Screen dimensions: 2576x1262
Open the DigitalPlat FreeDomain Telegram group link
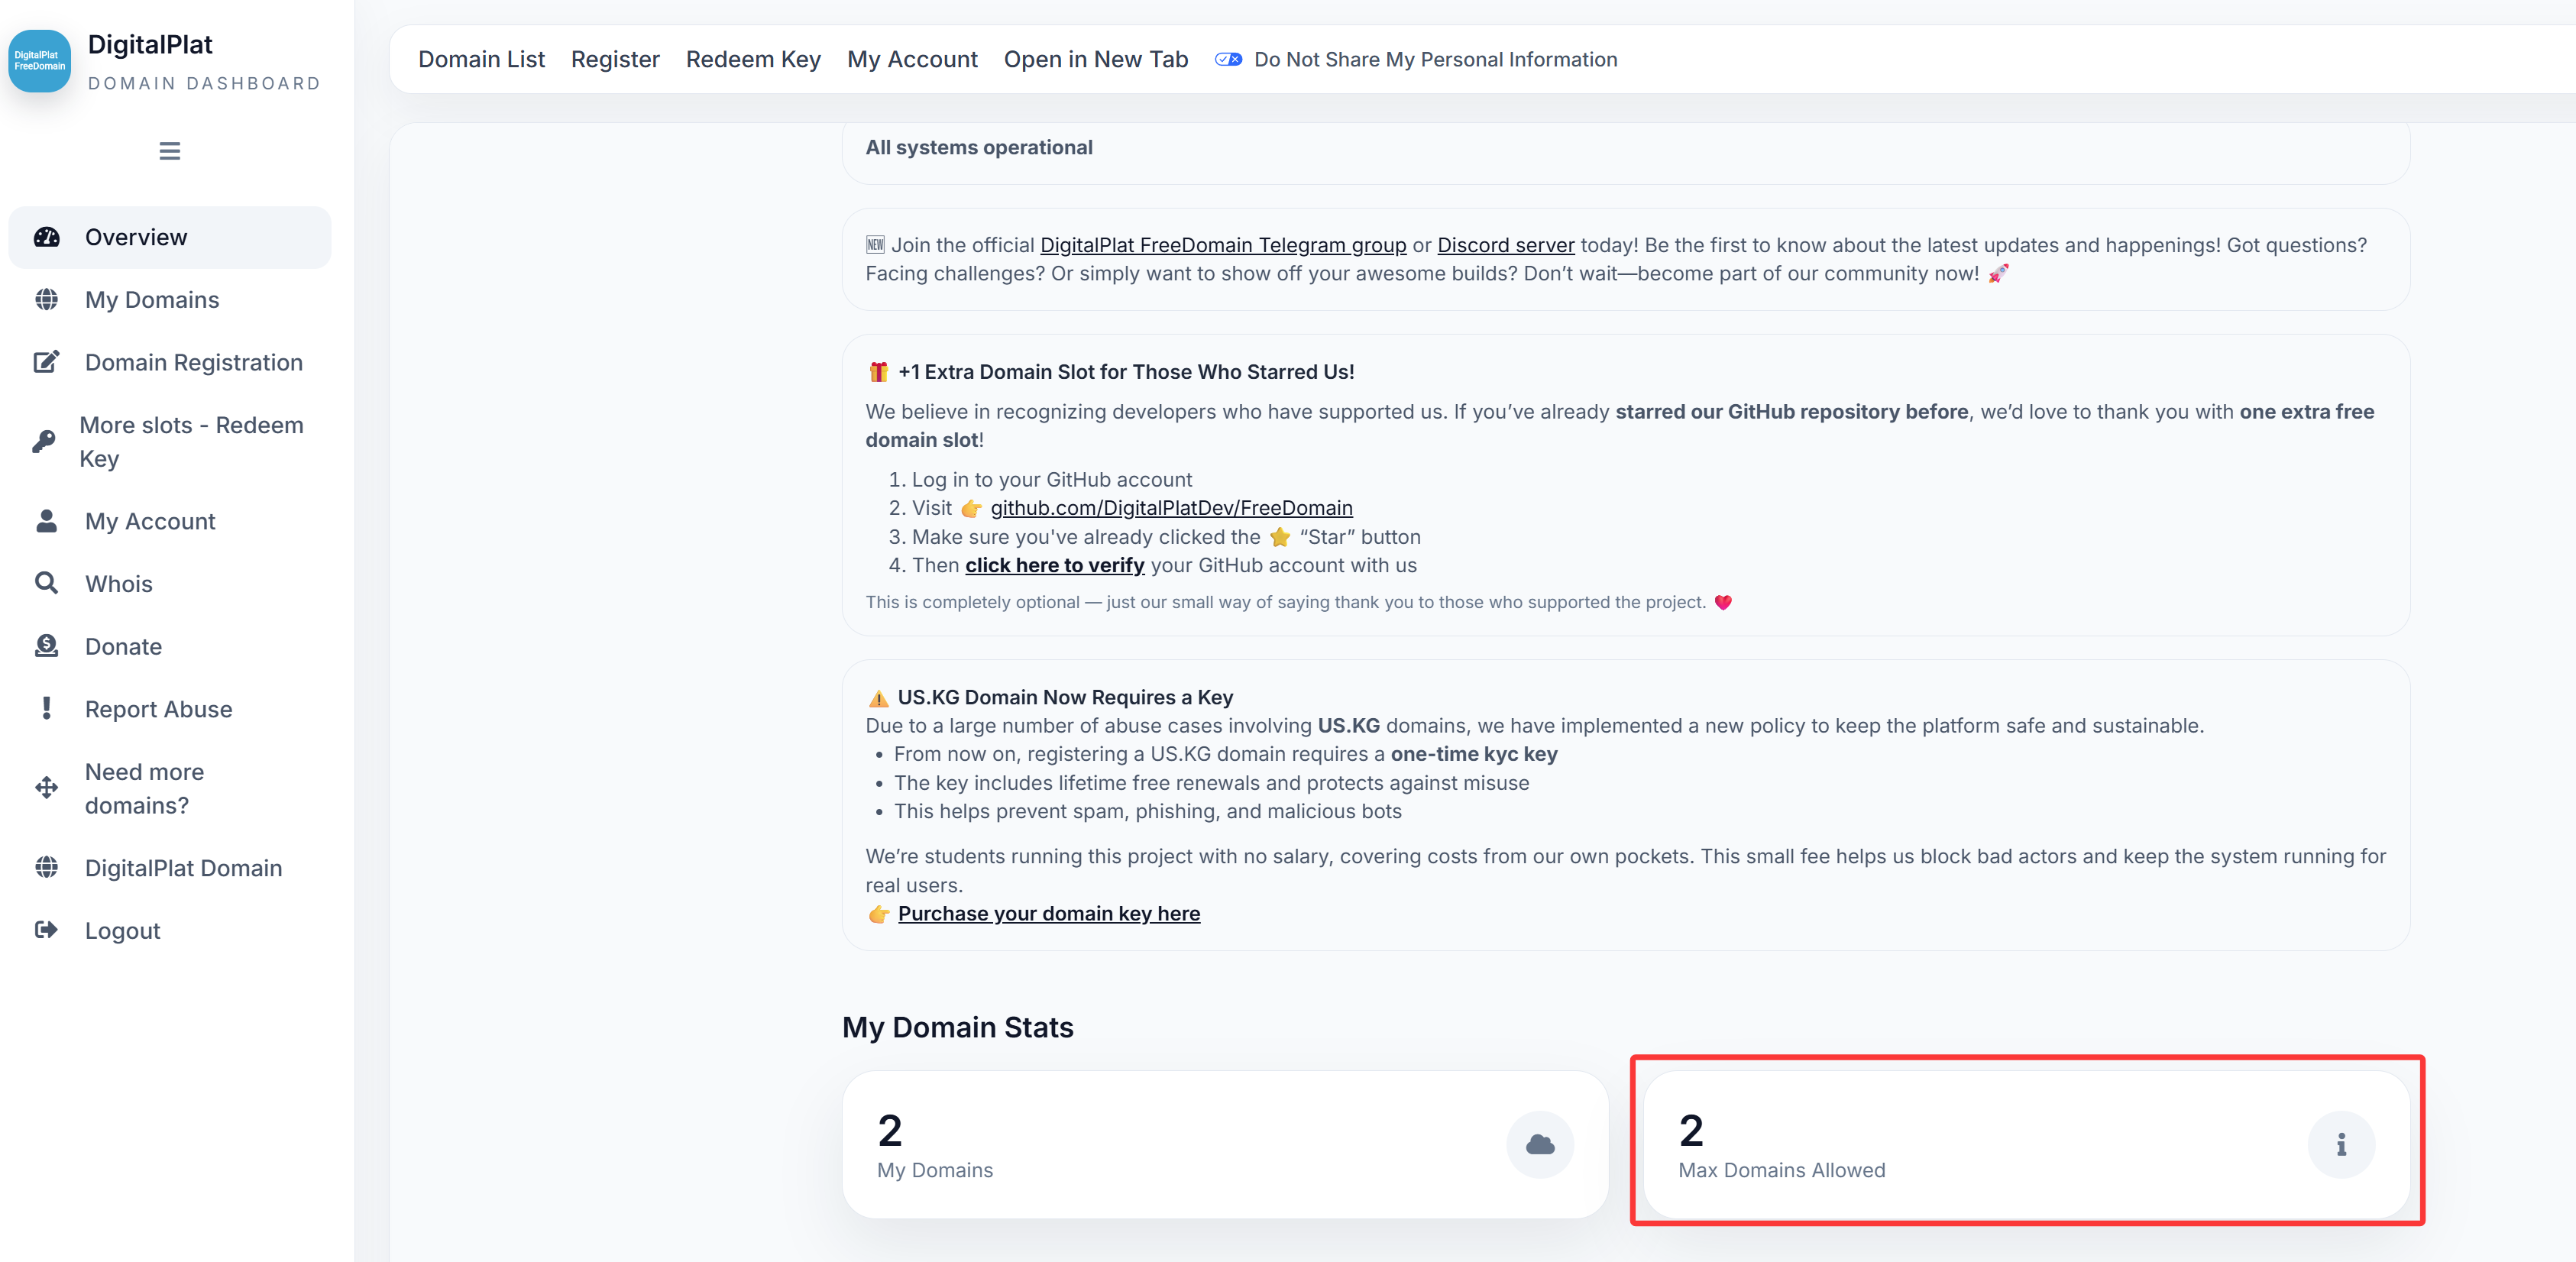[x=1223, y=245]
